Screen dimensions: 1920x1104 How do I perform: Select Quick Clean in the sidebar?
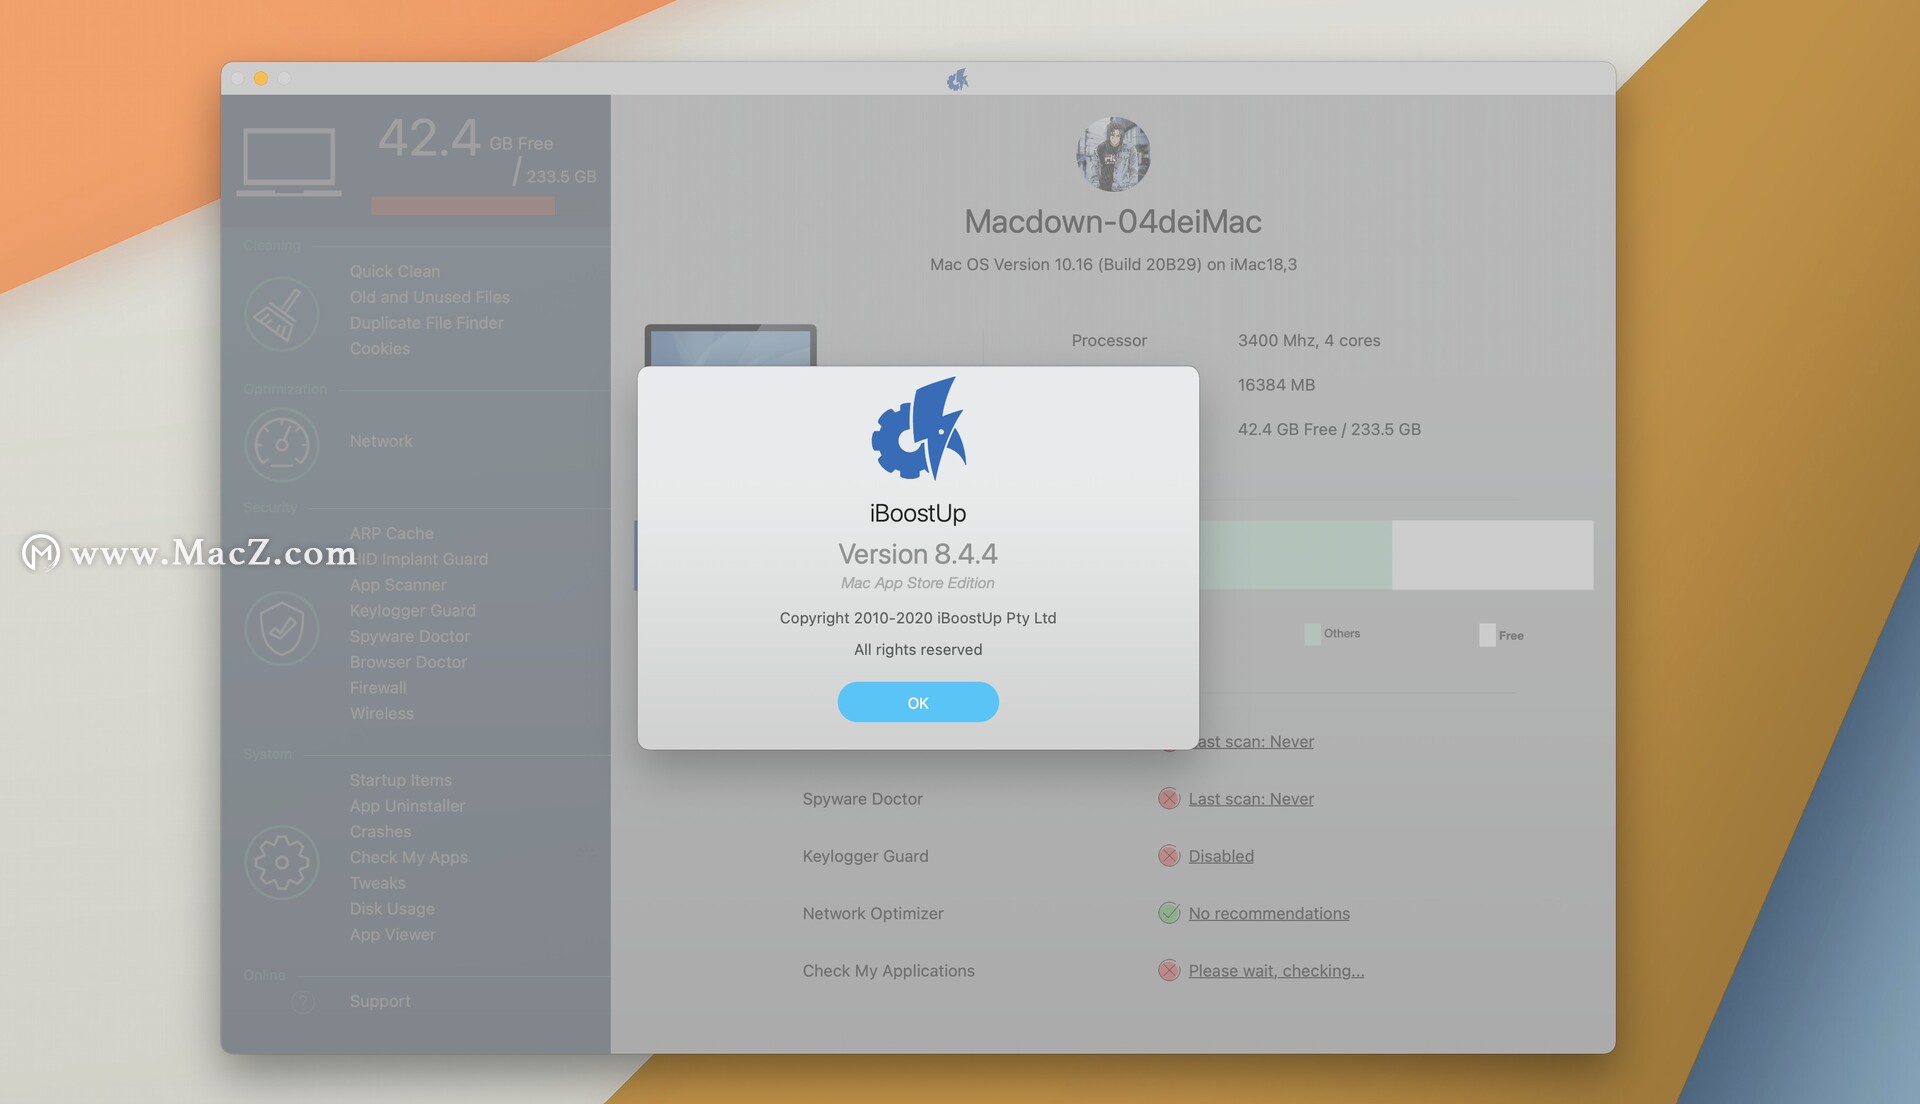394,271
